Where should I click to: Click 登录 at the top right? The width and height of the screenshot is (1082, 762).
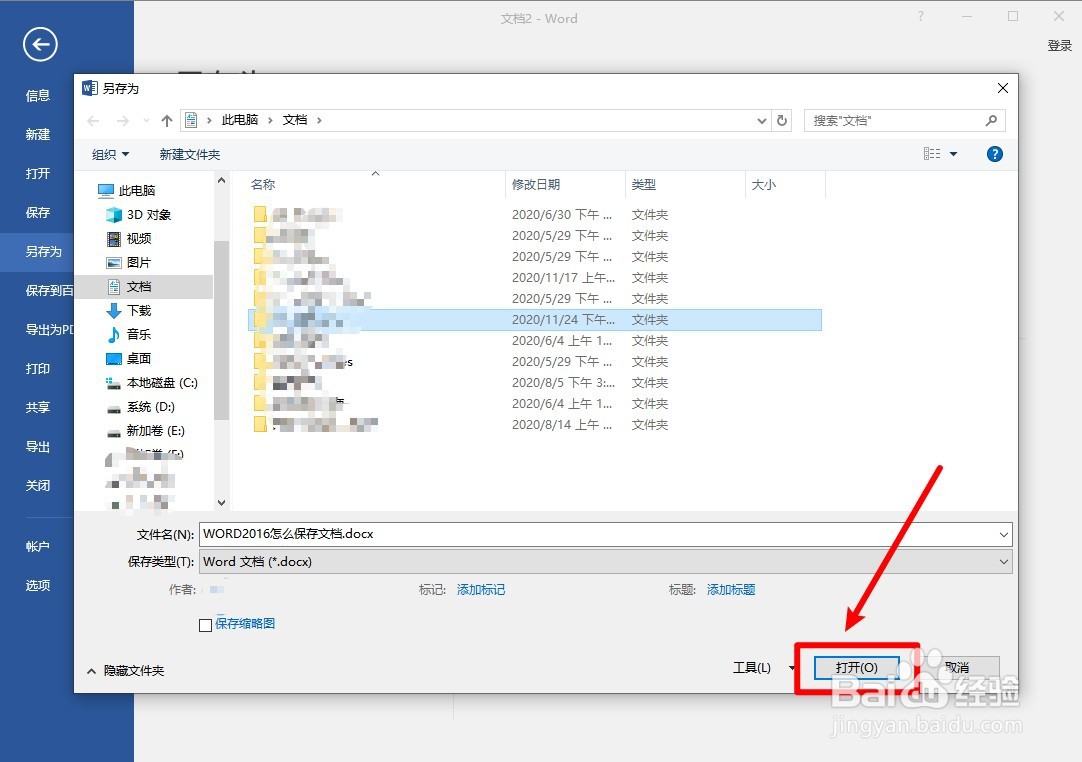click(x=1060, y=45)
